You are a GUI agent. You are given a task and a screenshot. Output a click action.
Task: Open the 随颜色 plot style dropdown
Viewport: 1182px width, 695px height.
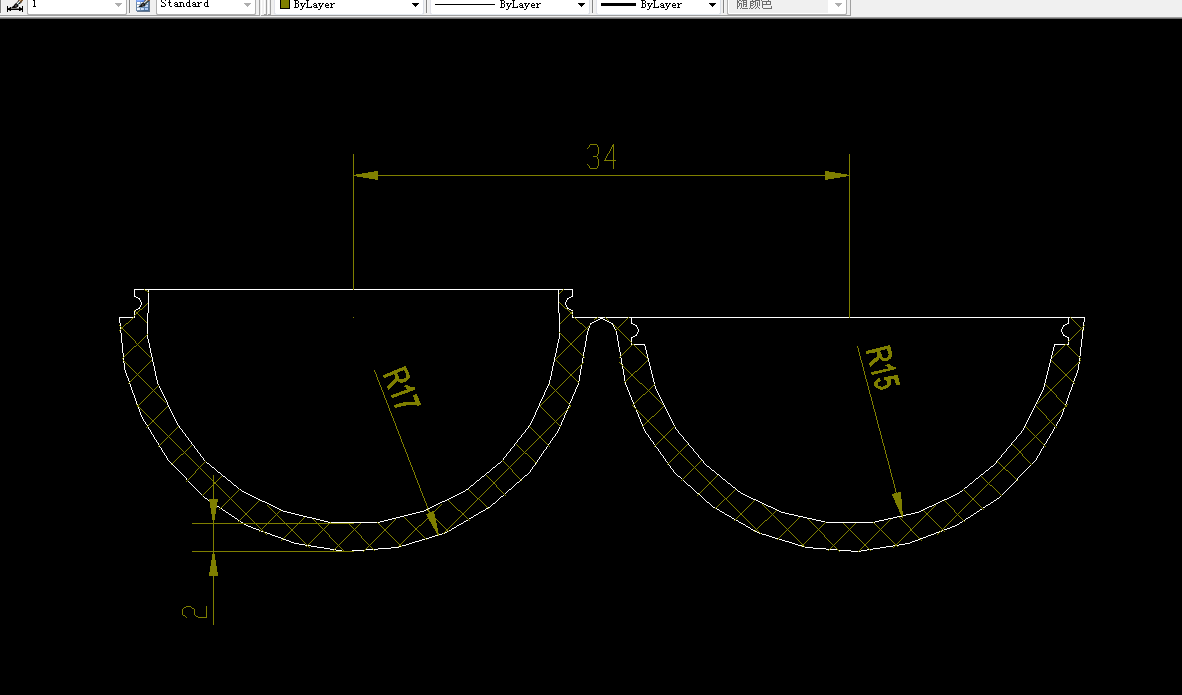(787, 5)
